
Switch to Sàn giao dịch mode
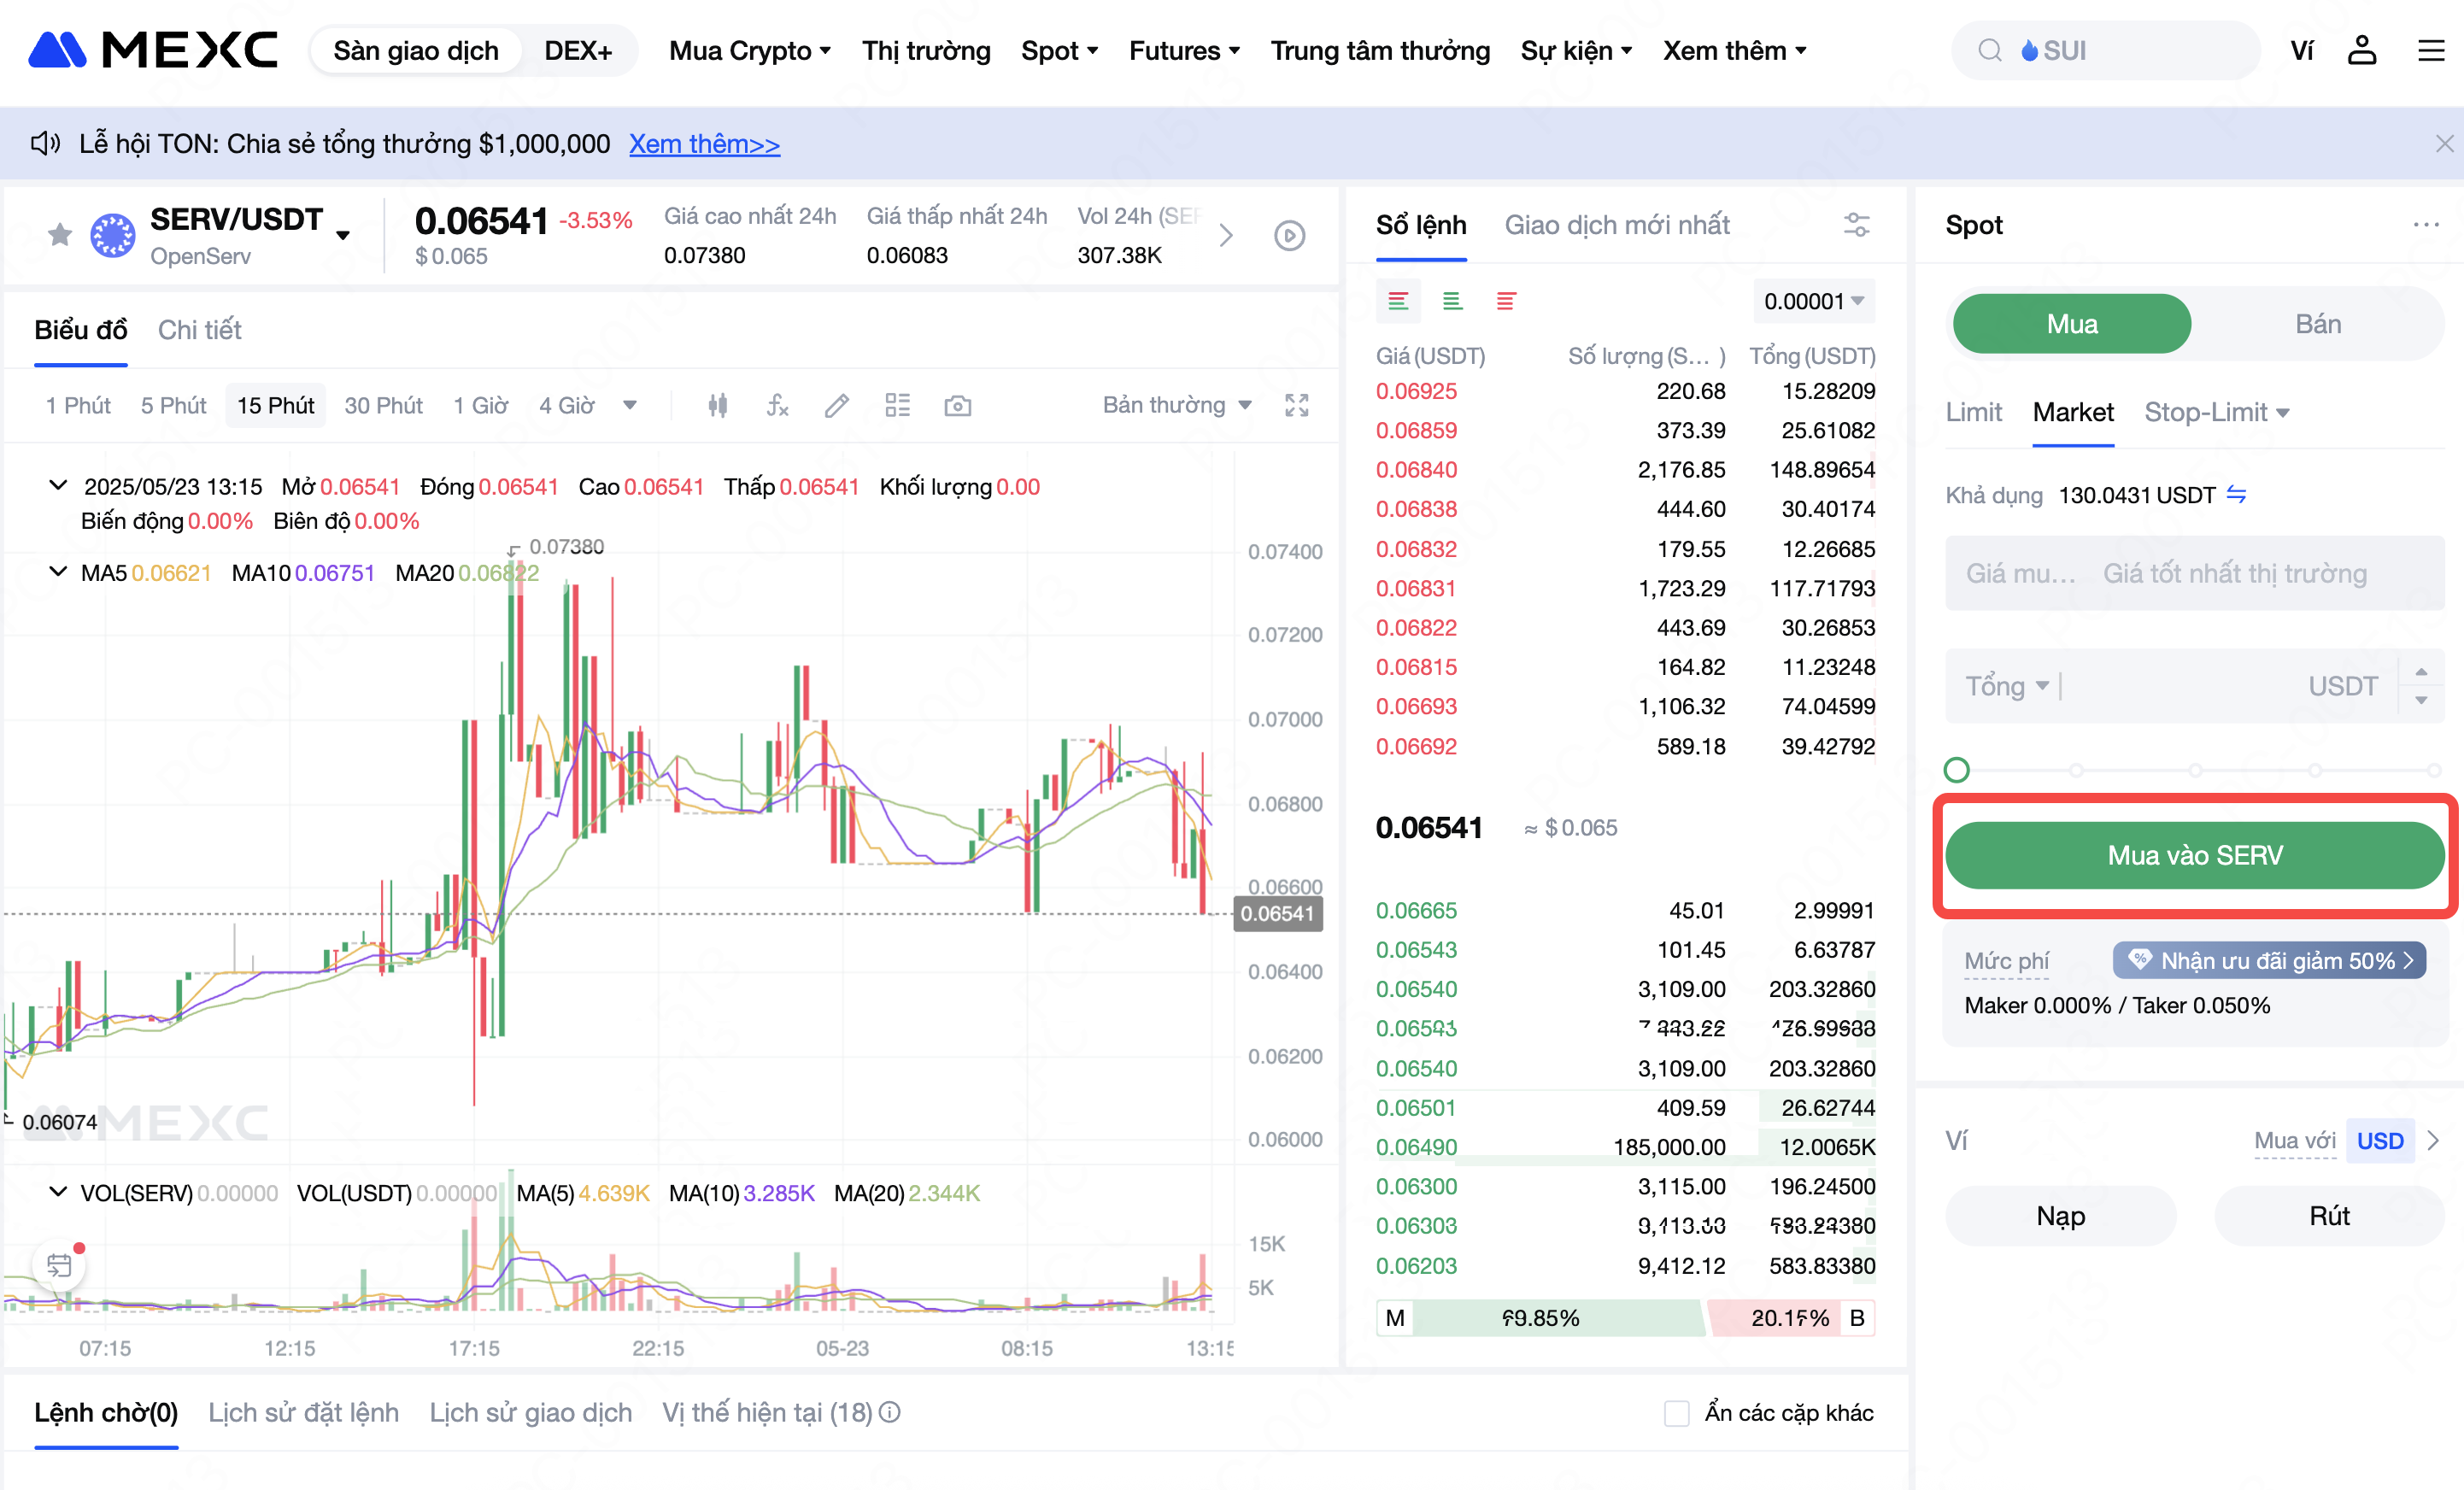click(x=416, y=50)
